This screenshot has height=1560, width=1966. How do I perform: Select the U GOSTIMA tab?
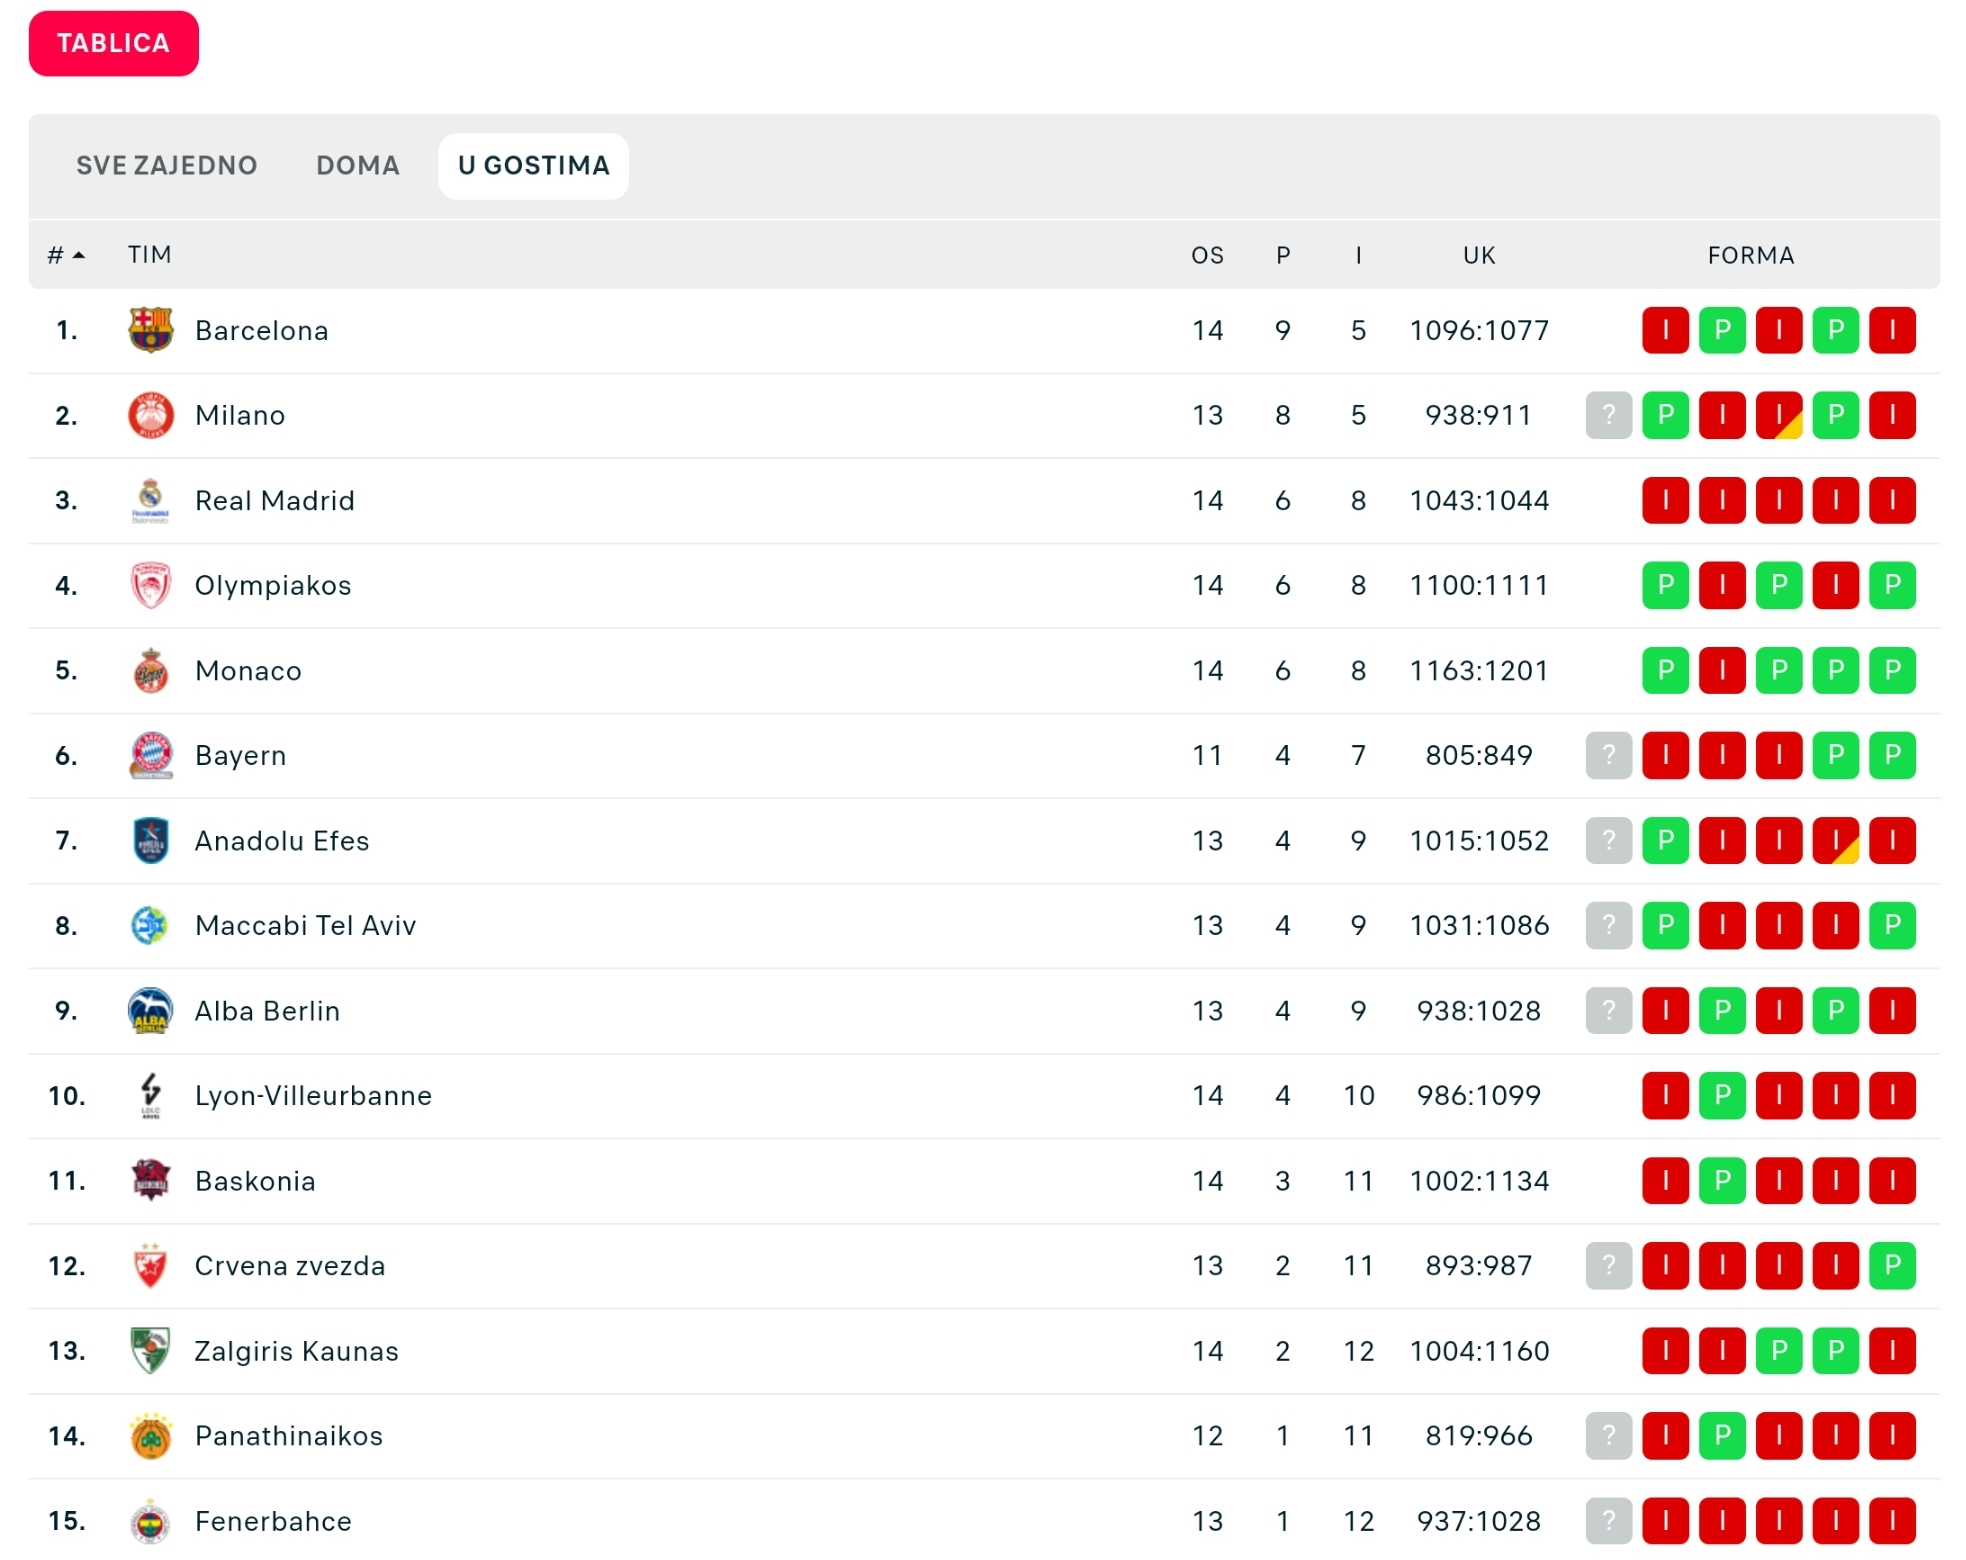pyautogui.click(x=534, y=165)
